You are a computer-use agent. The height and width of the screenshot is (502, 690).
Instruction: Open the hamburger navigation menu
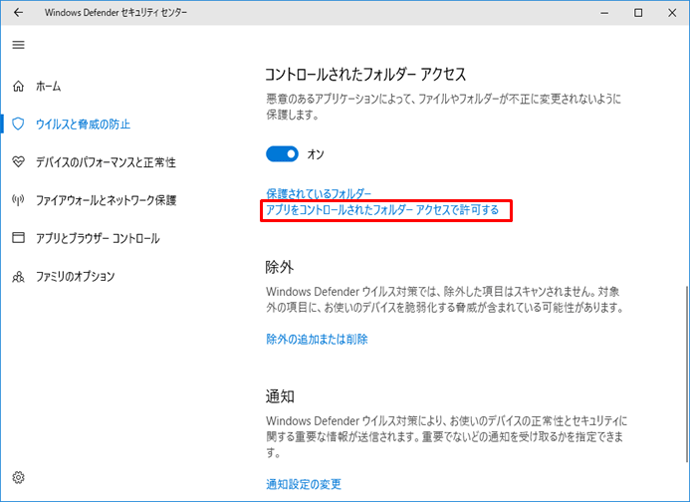coord(18,45)
